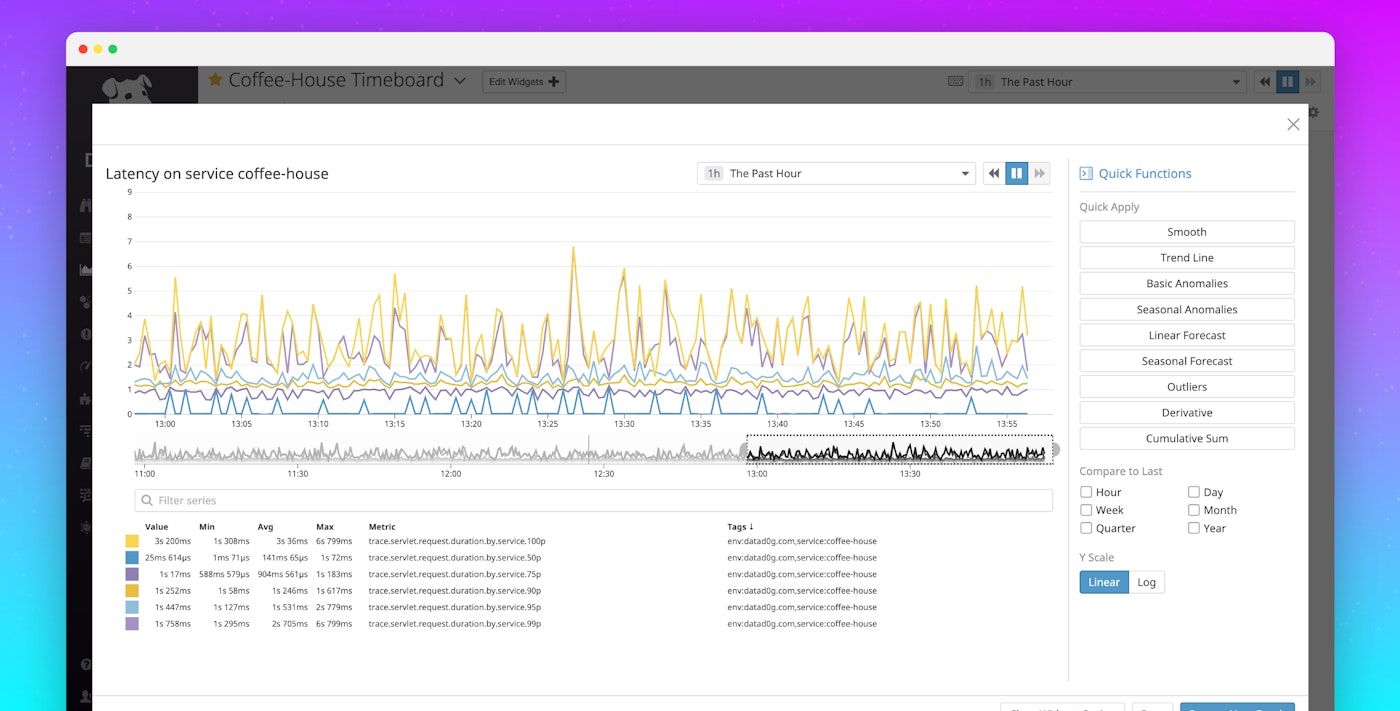The image size is (1400, 711).
Task: Open the Quick Functions panel icon
Action: click(x=1085, y=173)
